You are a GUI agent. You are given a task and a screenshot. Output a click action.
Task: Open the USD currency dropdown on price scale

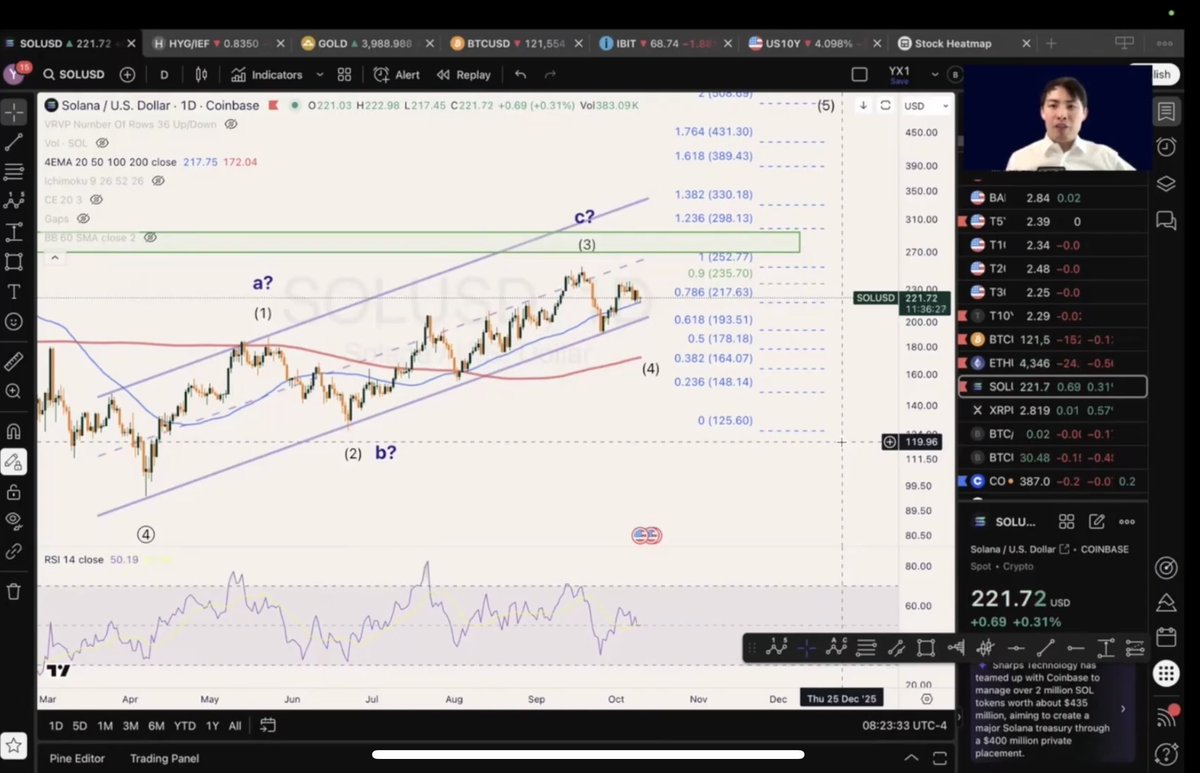click(927, 106)
